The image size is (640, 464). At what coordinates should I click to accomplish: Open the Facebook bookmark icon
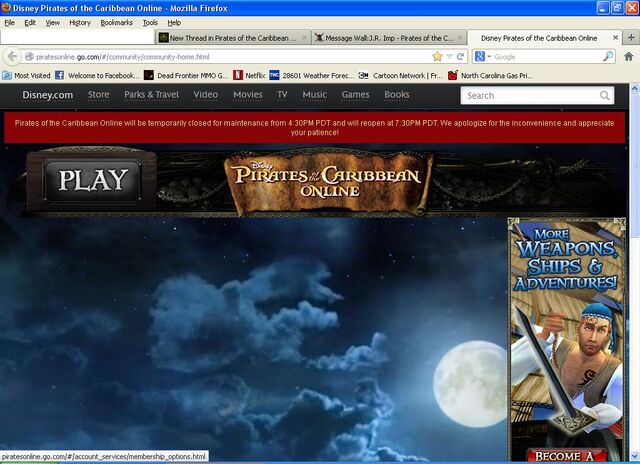pos(59,75)
